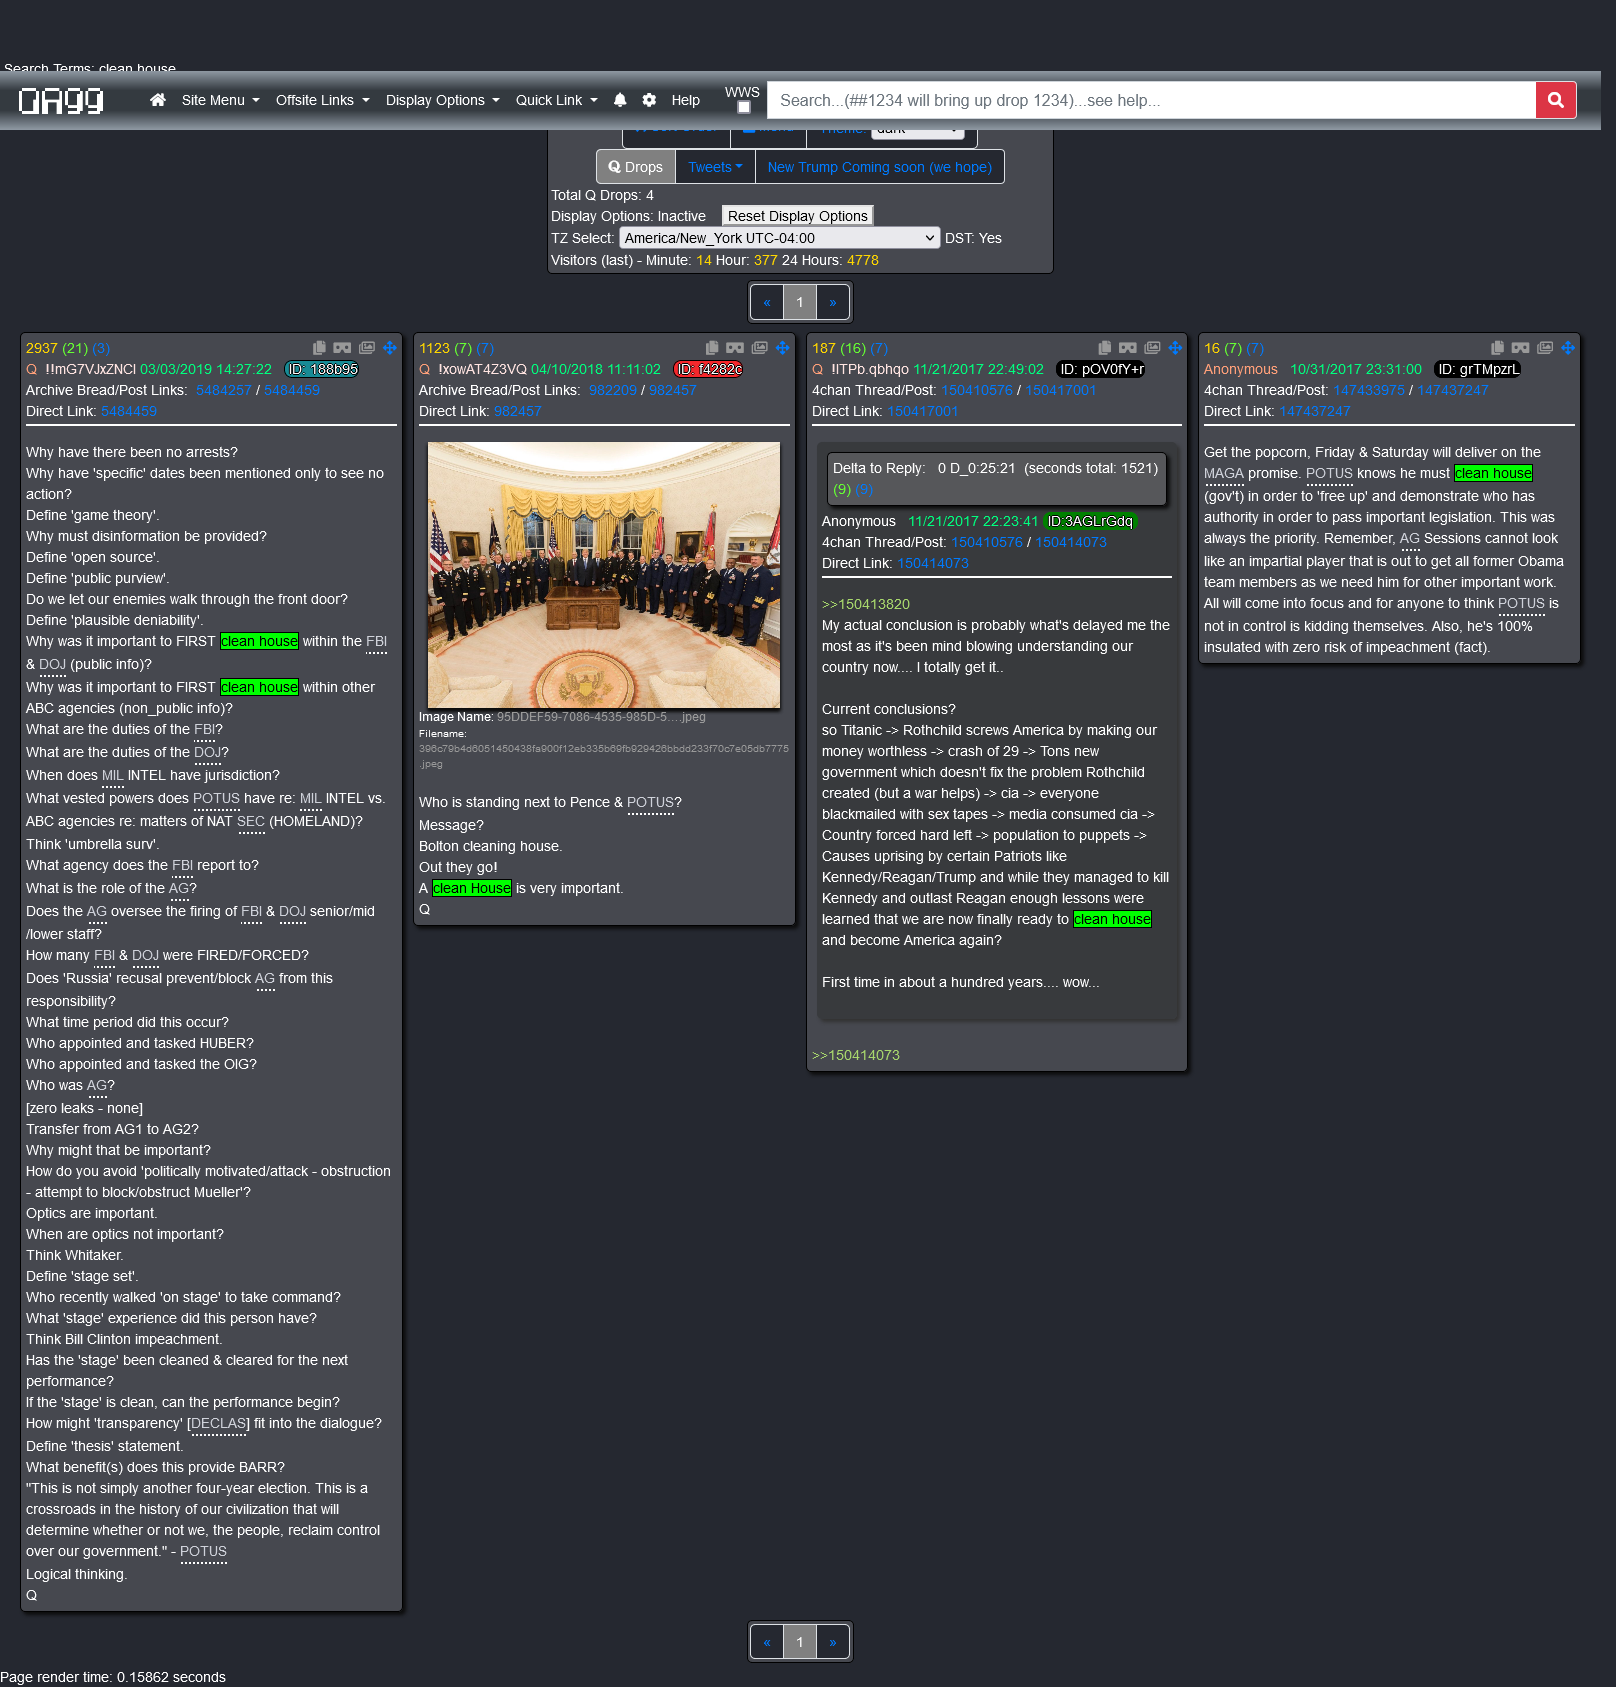The width and height of the screenshot is (1616, 1687).
Task: Go to previous page in top pagination
Action: coord(767,302)
